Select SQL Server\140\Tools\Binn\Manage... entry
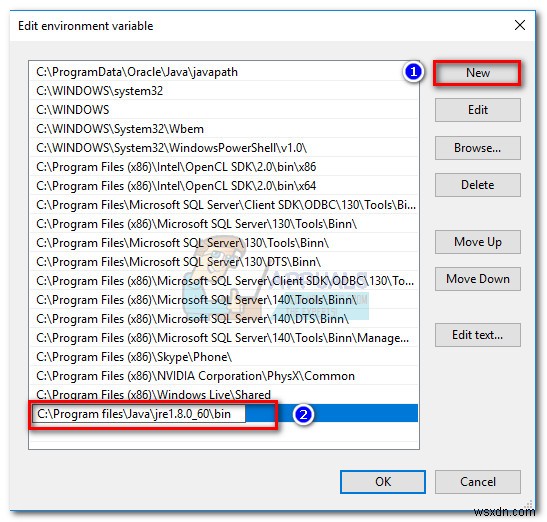The width and height of the screenshot is (547, 522). (x=224, y=338)
